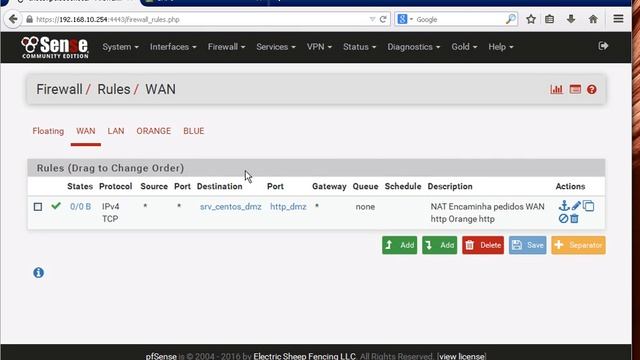Open the bookmarks list icon

tap(549, 19)
